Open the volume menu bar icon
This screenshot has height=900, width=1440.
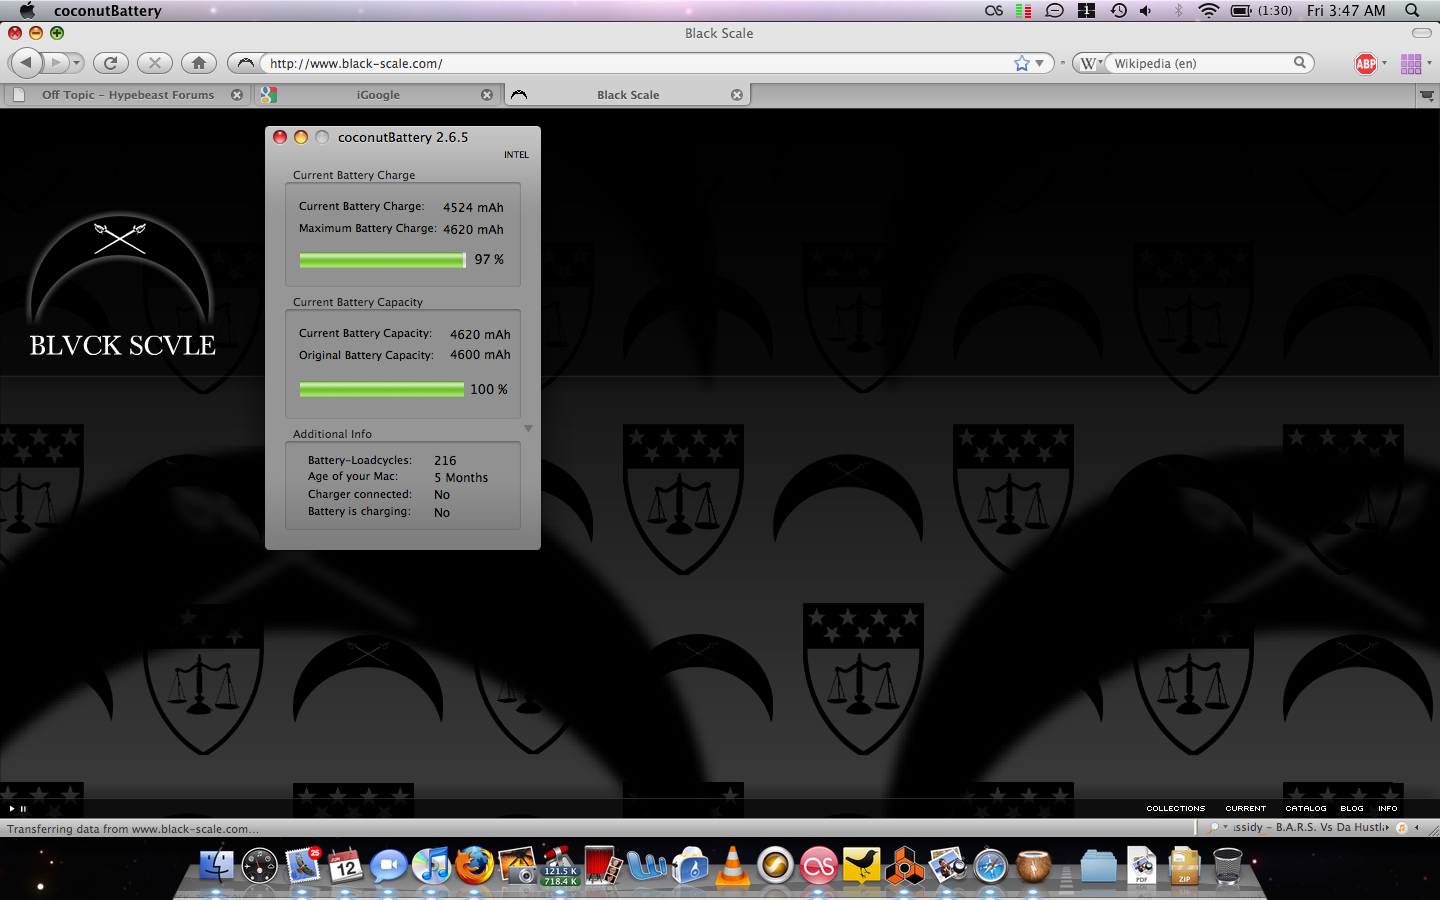click(x=1146, y=11)
